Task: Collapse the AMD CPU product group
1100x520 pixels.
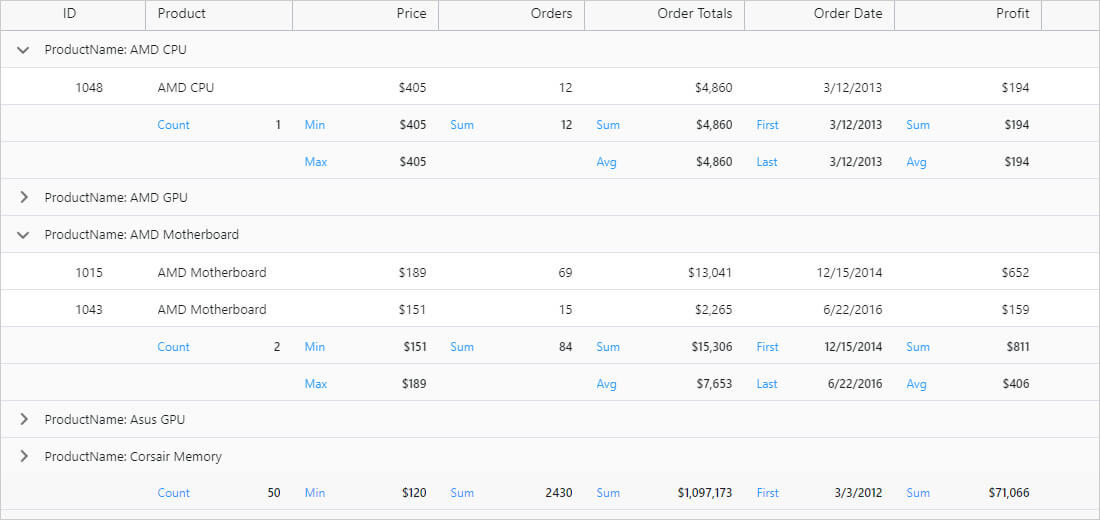Action: [24, 50]
